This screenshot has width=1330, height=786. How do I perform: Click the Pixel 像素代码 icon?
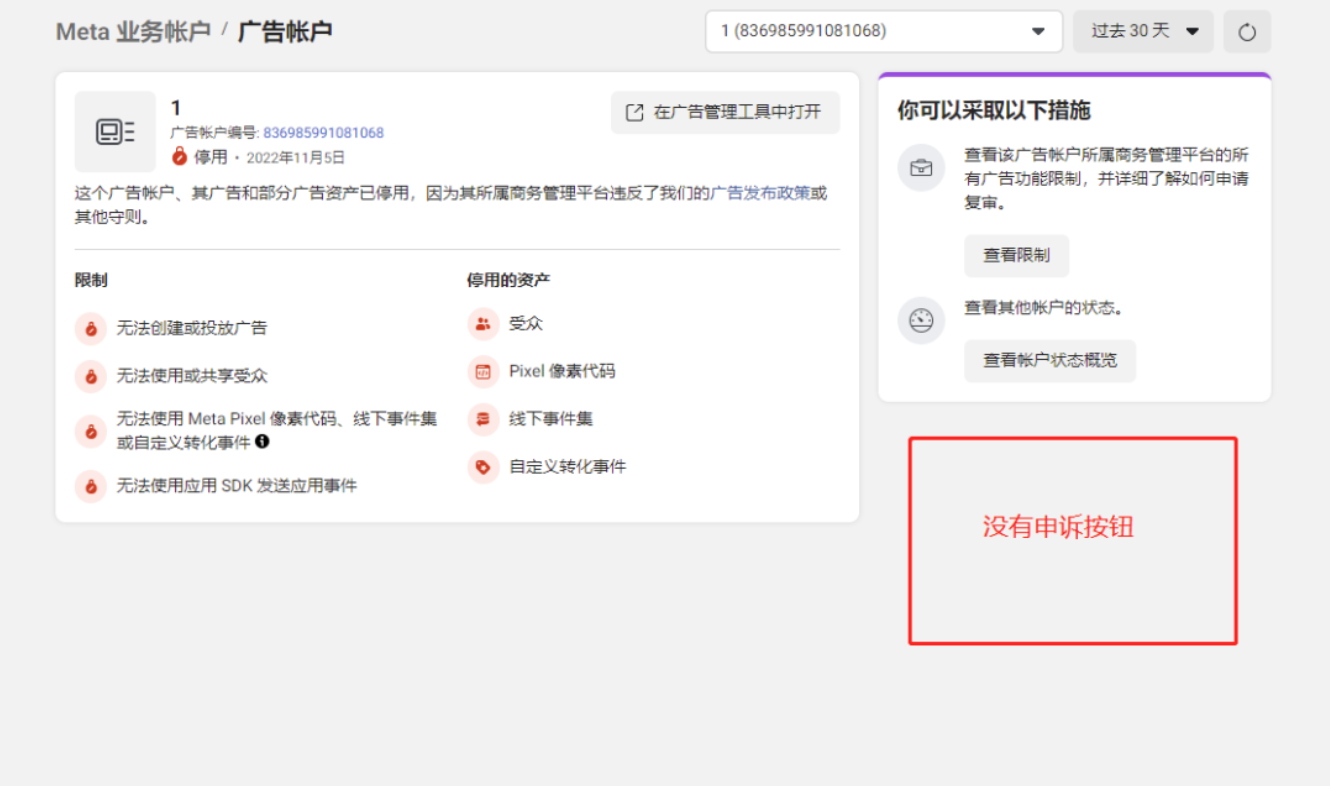(483, 372)
